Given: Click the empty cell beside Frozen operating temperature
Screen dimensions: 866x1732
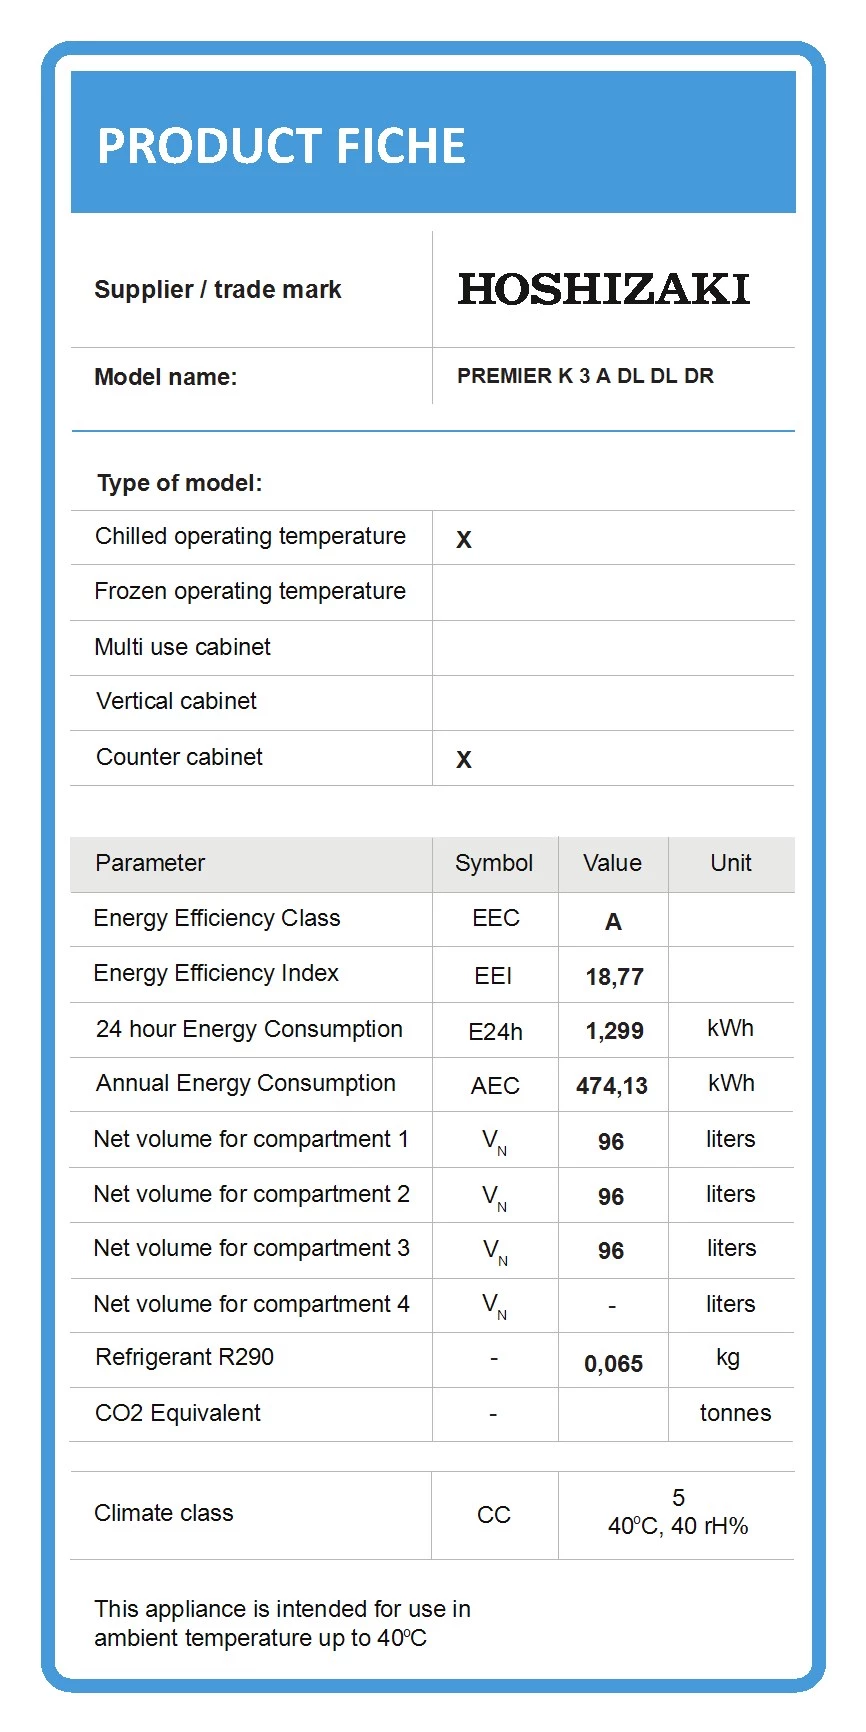Looking at the screenshot, I should pyautogui.click(x=613, y=592).
